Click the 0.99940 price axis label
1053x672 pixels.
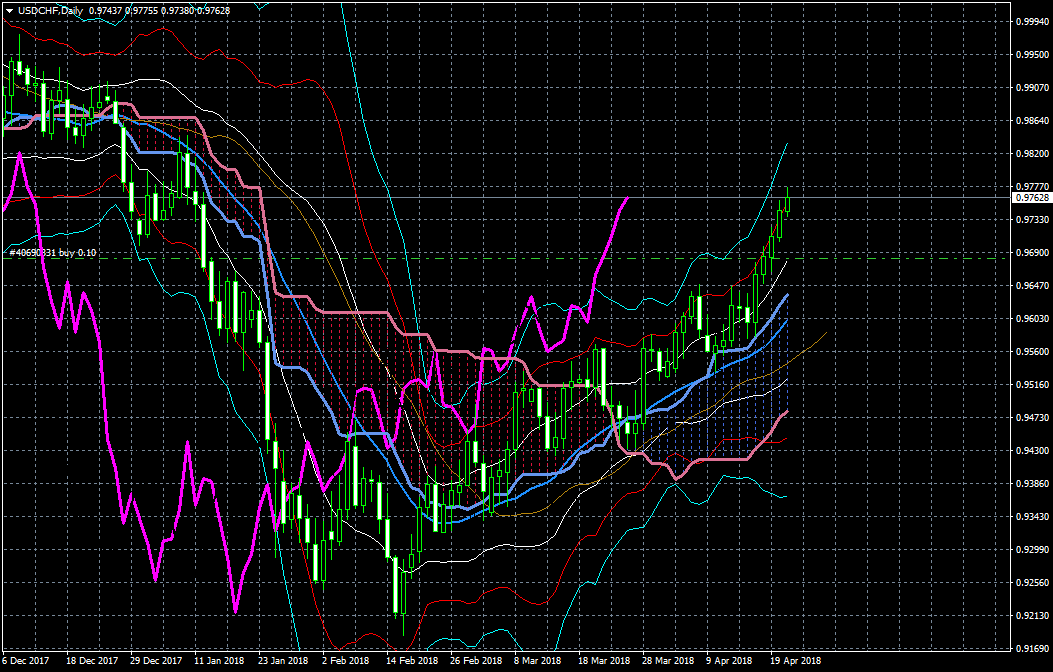tap(1029, 21)
